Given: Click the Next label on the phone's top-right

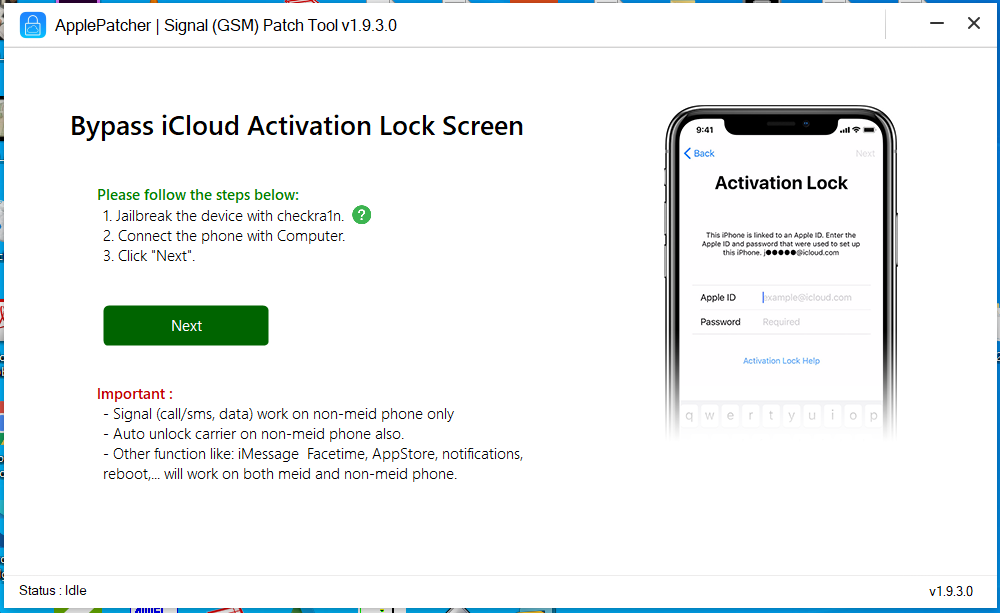Looking at the screenshot, I should (864, 153).
